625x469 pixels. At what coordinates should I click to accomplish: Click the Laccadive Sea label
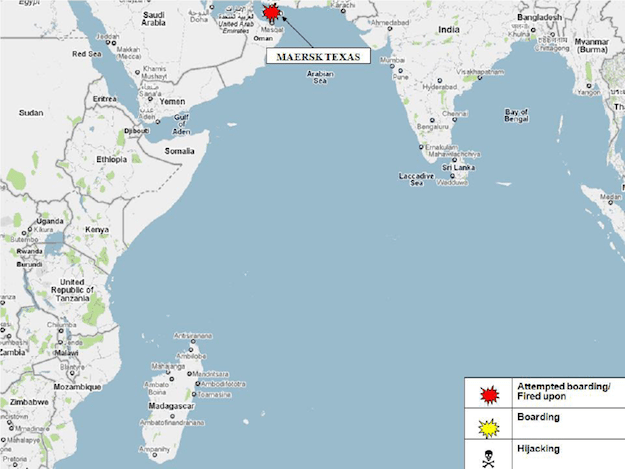[x=417, y=179]
